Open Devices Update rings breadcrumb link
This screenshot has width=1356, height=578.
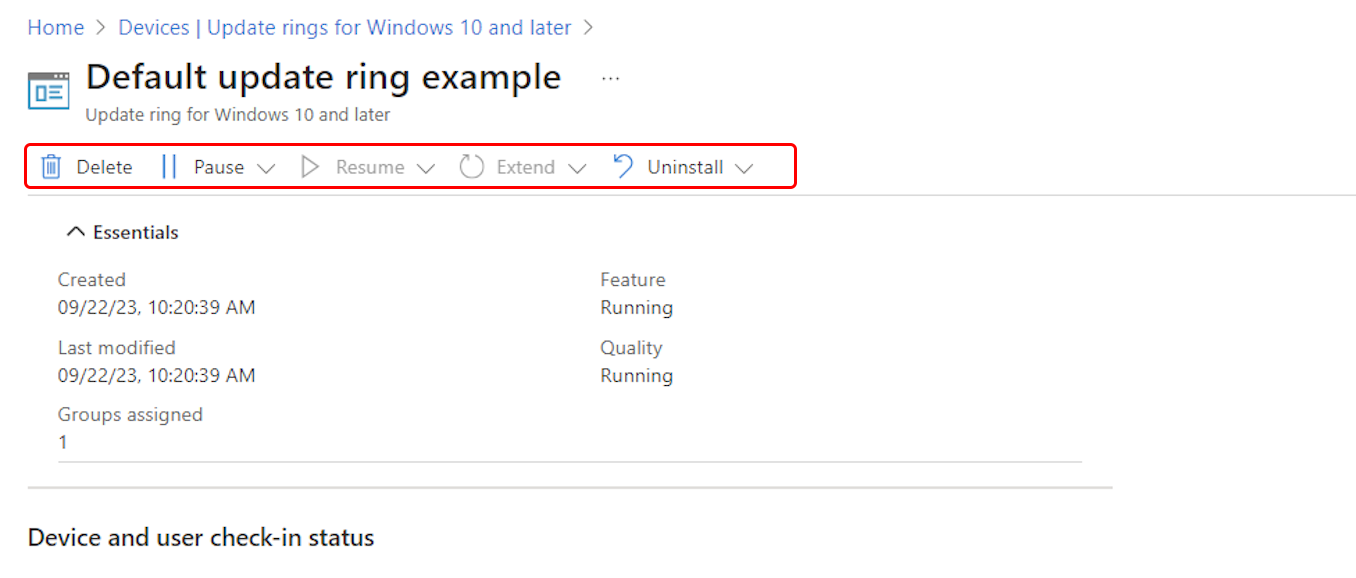345,28
